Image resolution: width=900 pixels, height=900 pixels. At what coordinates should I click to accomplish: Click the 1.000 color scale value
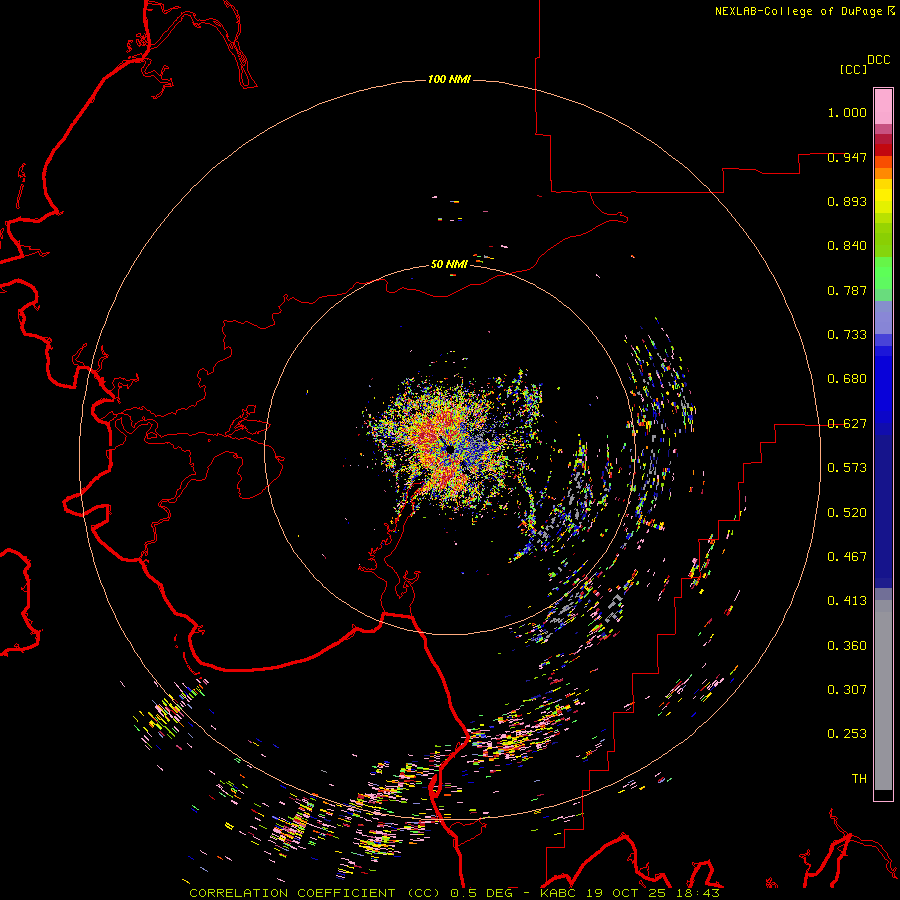point(847,112)
